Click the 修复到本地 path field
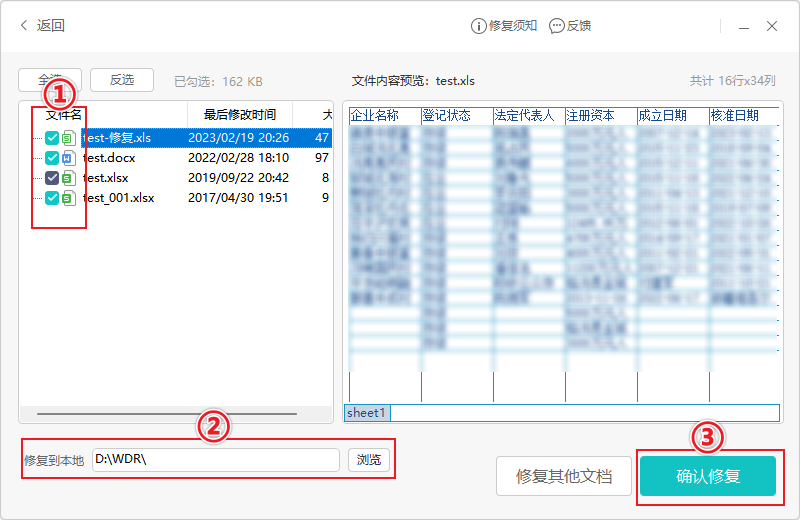 (215, 460)
